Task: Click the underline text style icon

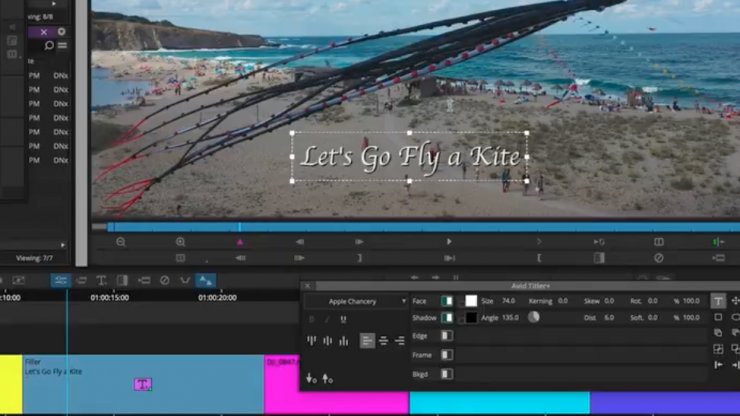Action: pos(343,319)
